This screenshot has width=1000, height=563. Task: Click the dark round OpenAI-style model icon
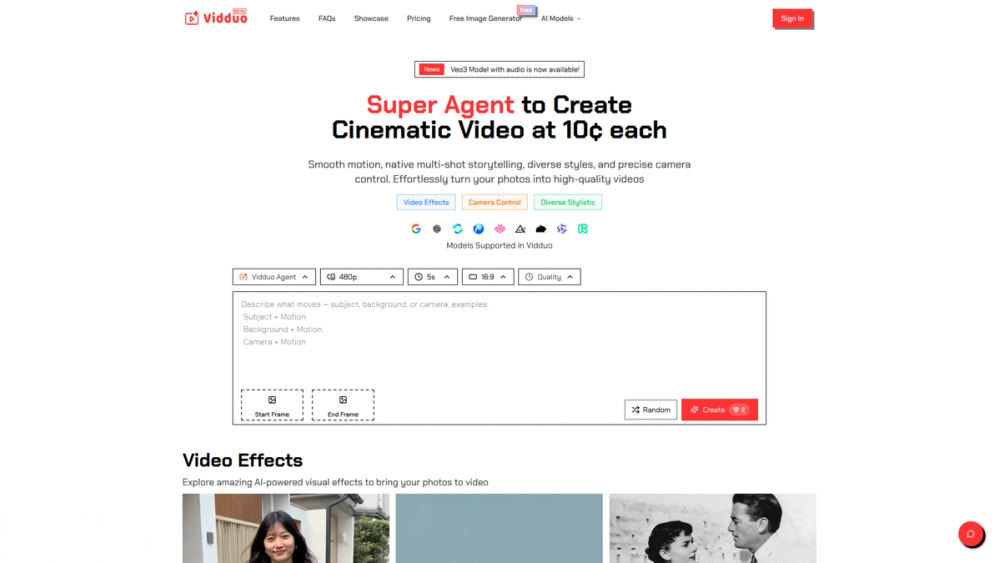pos(437,229)
